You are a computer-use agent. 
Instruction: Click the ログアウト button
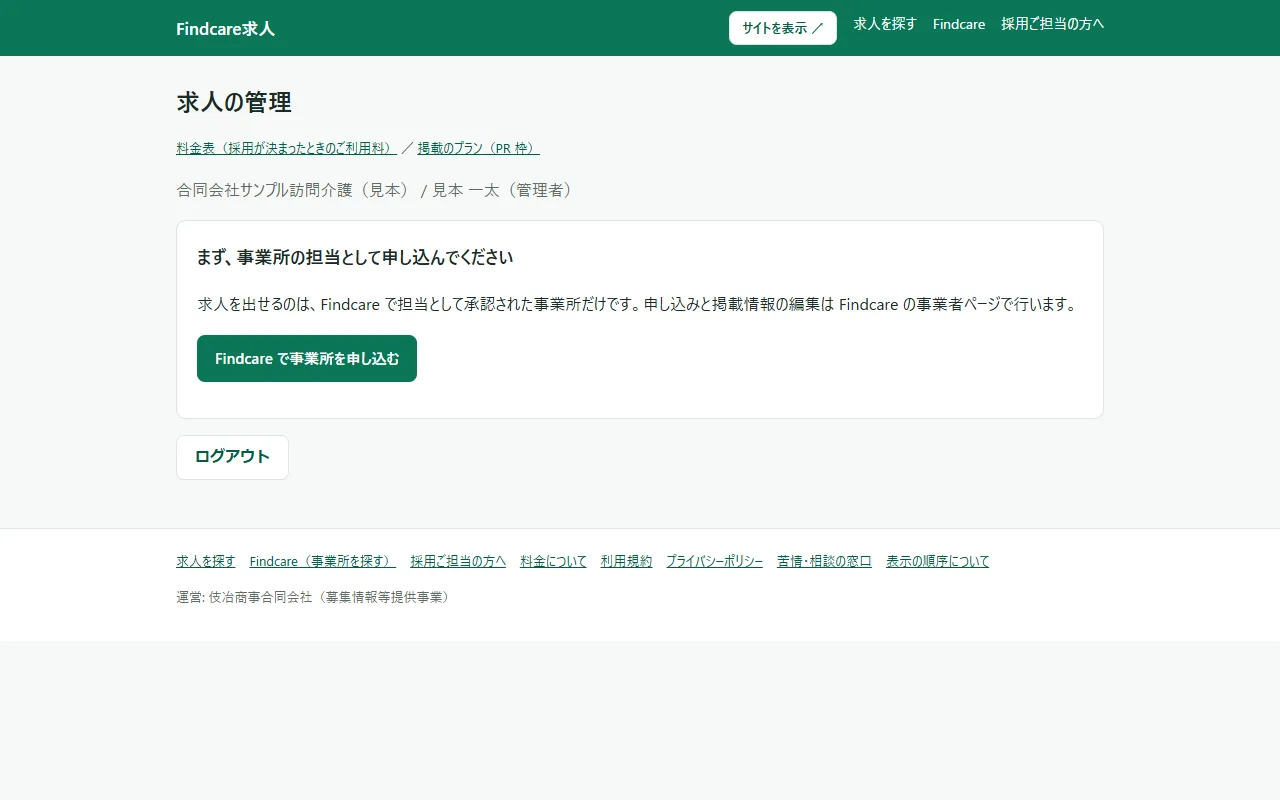pos(232,457)
